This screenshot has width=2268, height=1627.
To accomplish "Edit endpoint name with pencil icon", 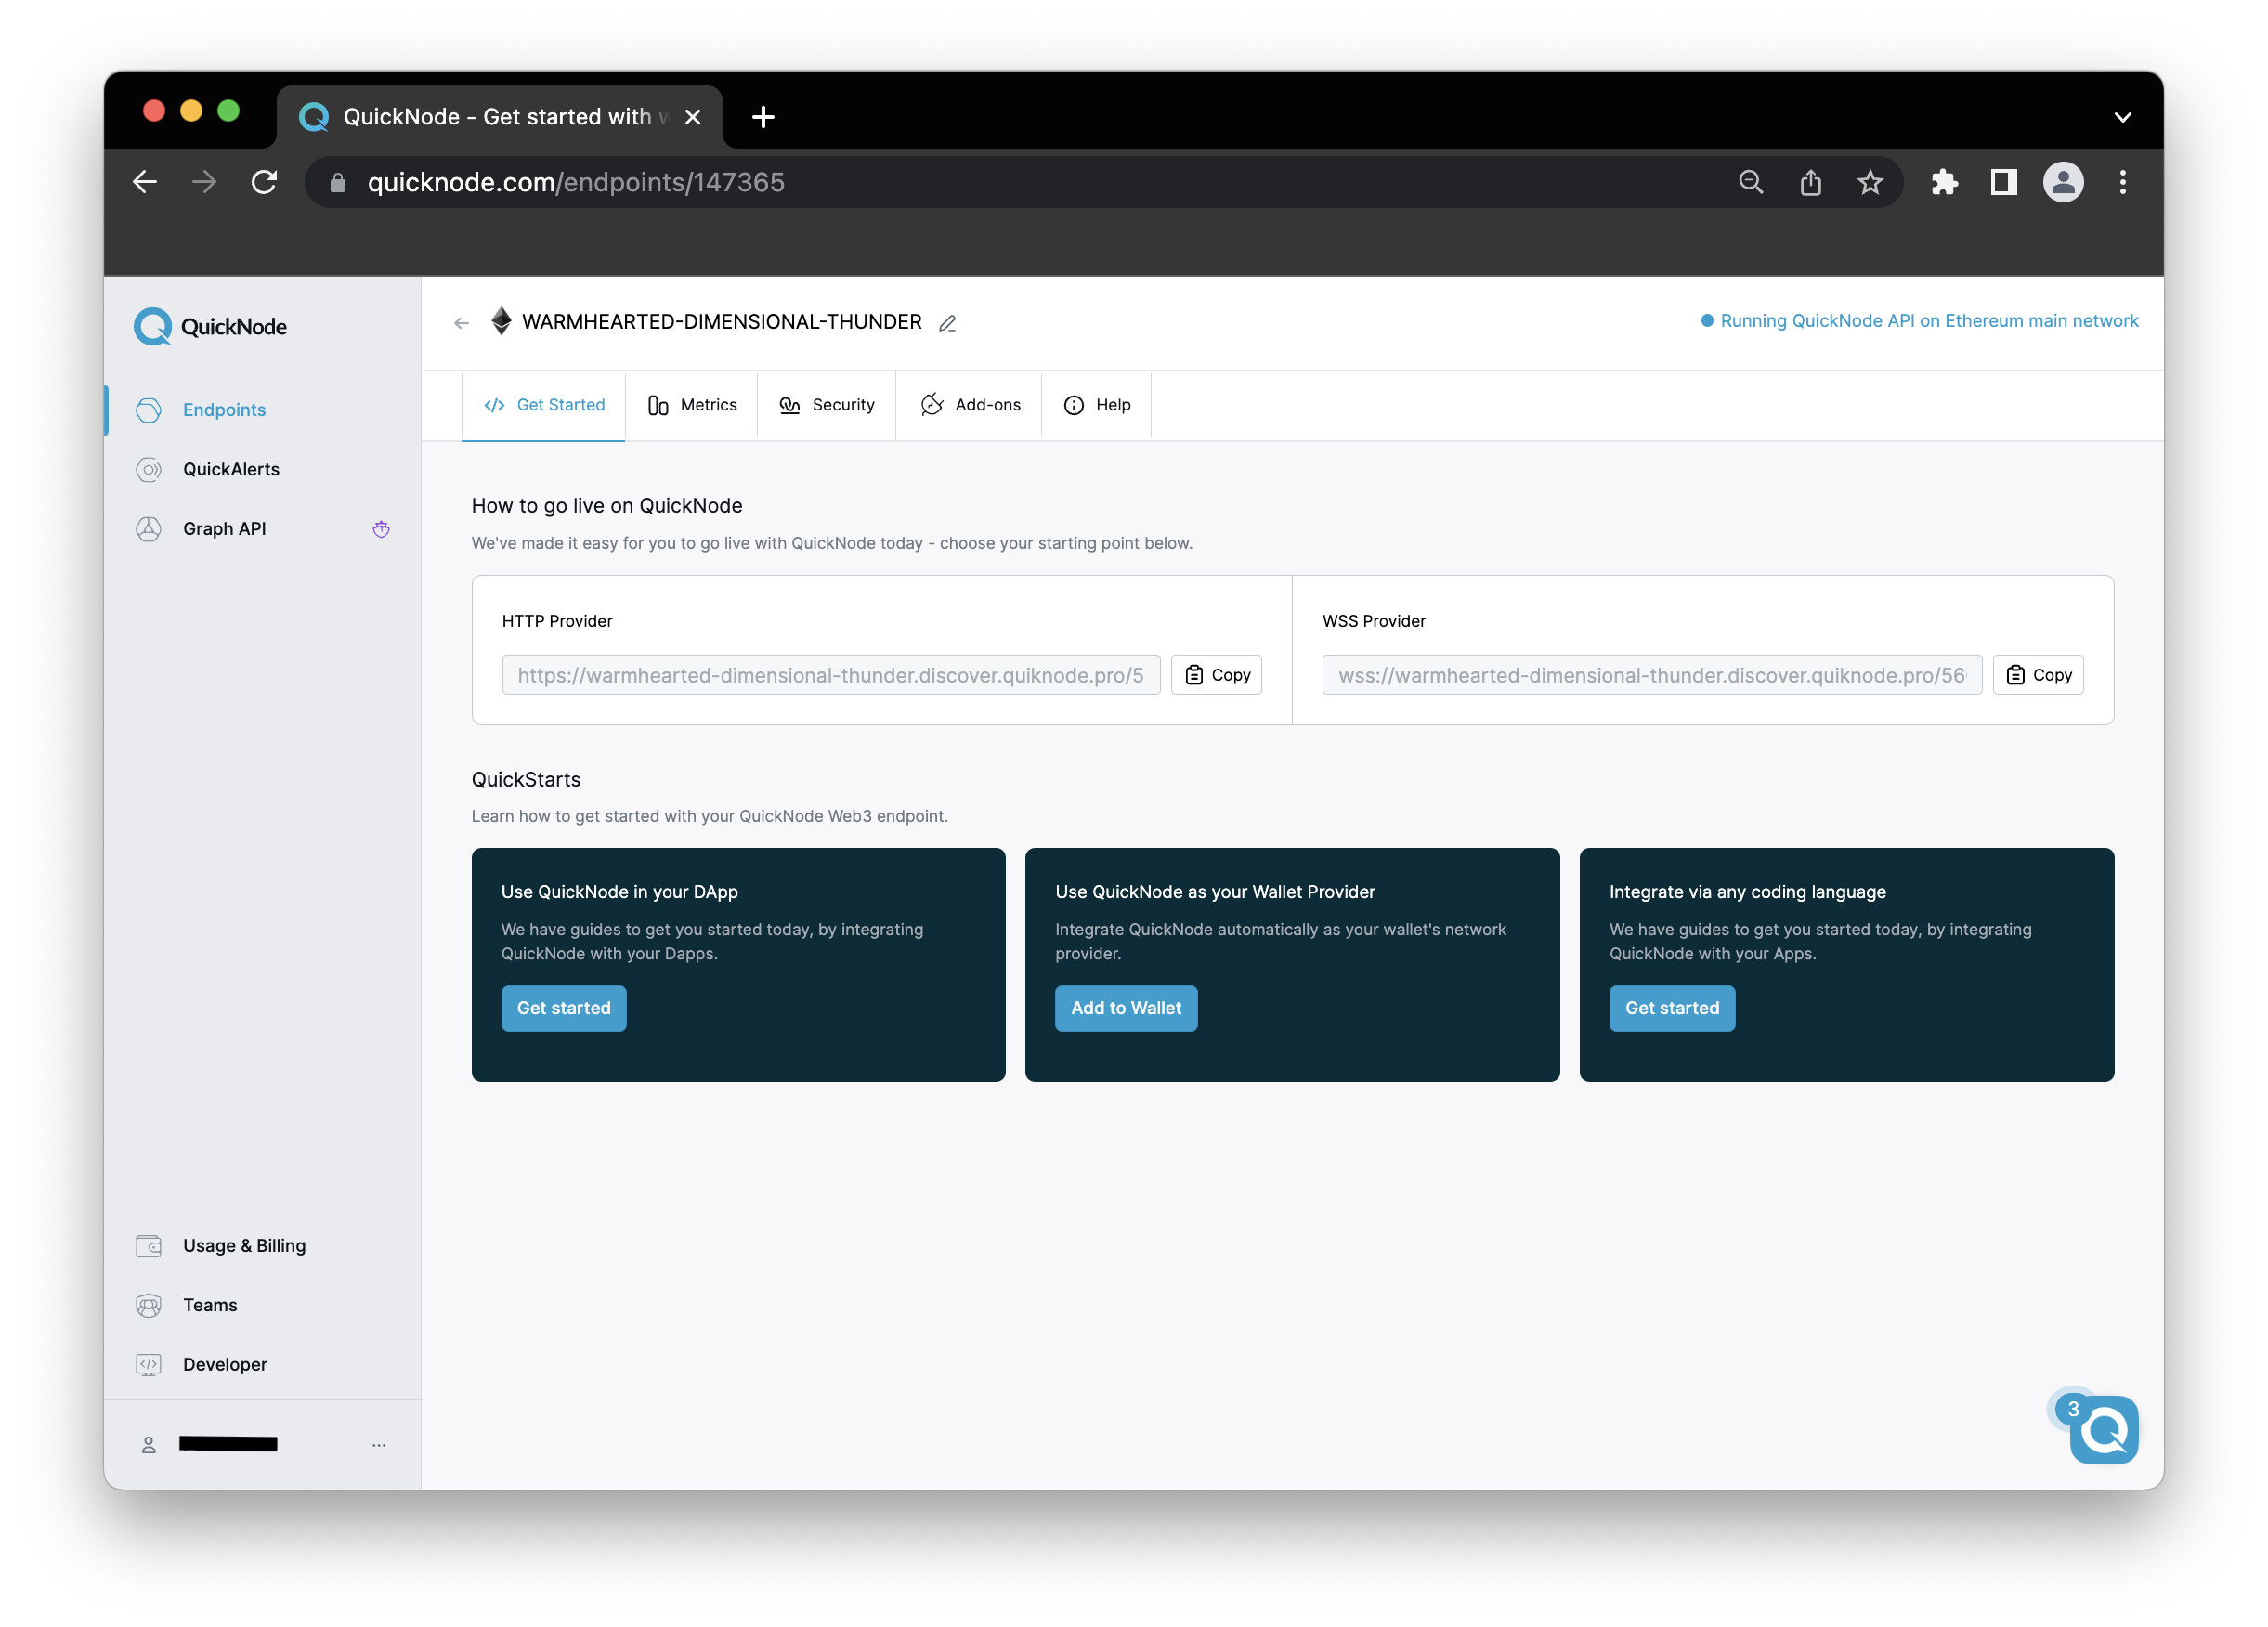I will click(x=948, y=323).
